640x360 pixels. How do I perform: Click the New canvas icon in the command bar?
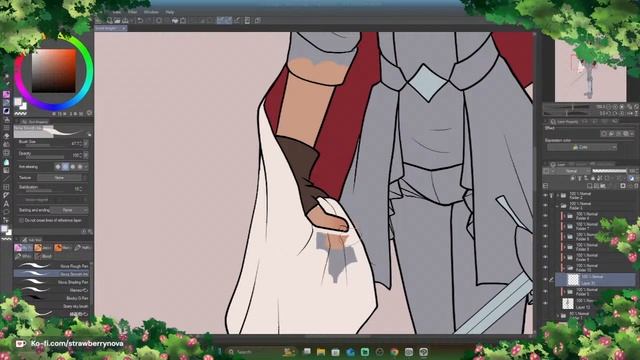click(109, 20)
